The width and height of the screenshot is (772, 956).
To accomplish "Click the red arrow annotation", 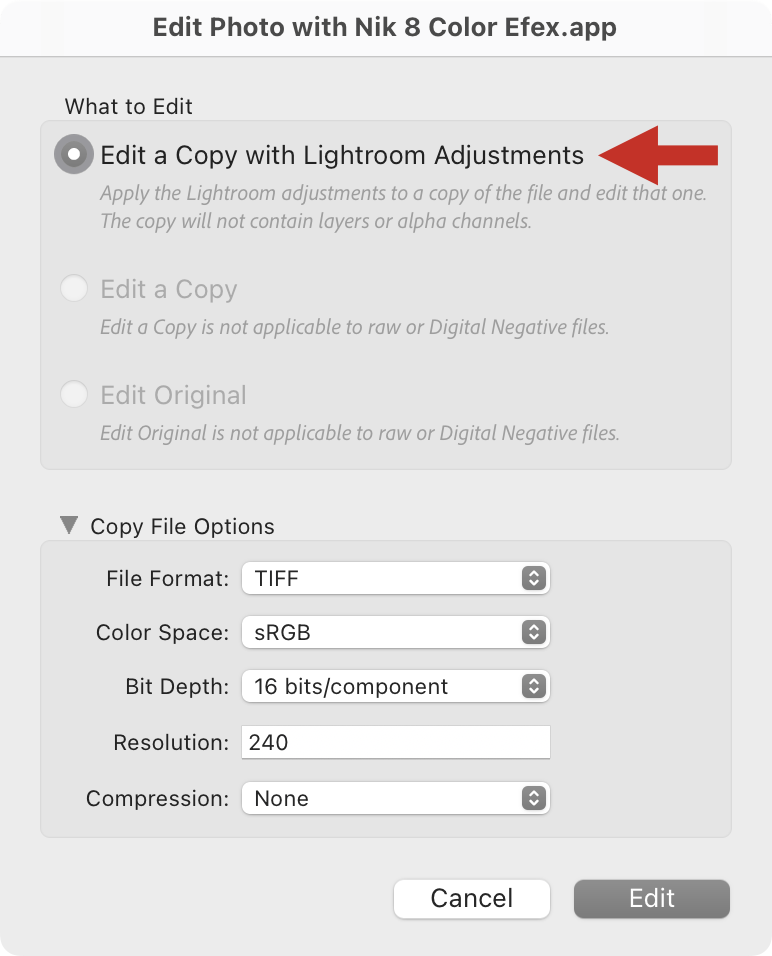I will pyautogui.click(x=659, y=155).
